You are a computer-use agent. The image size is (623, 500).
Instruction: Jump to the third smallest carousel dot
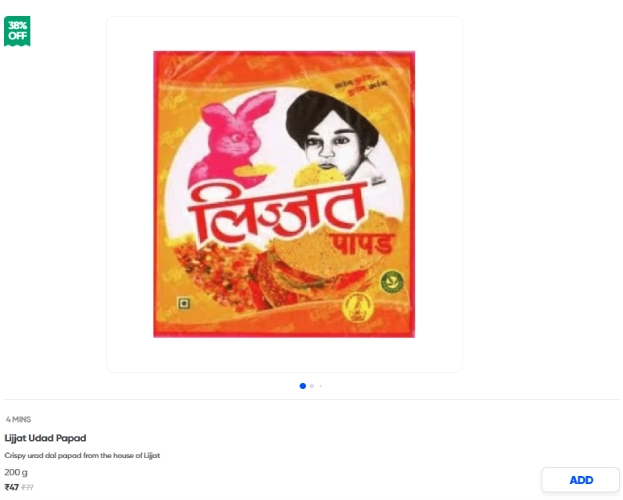click(321, 386)
